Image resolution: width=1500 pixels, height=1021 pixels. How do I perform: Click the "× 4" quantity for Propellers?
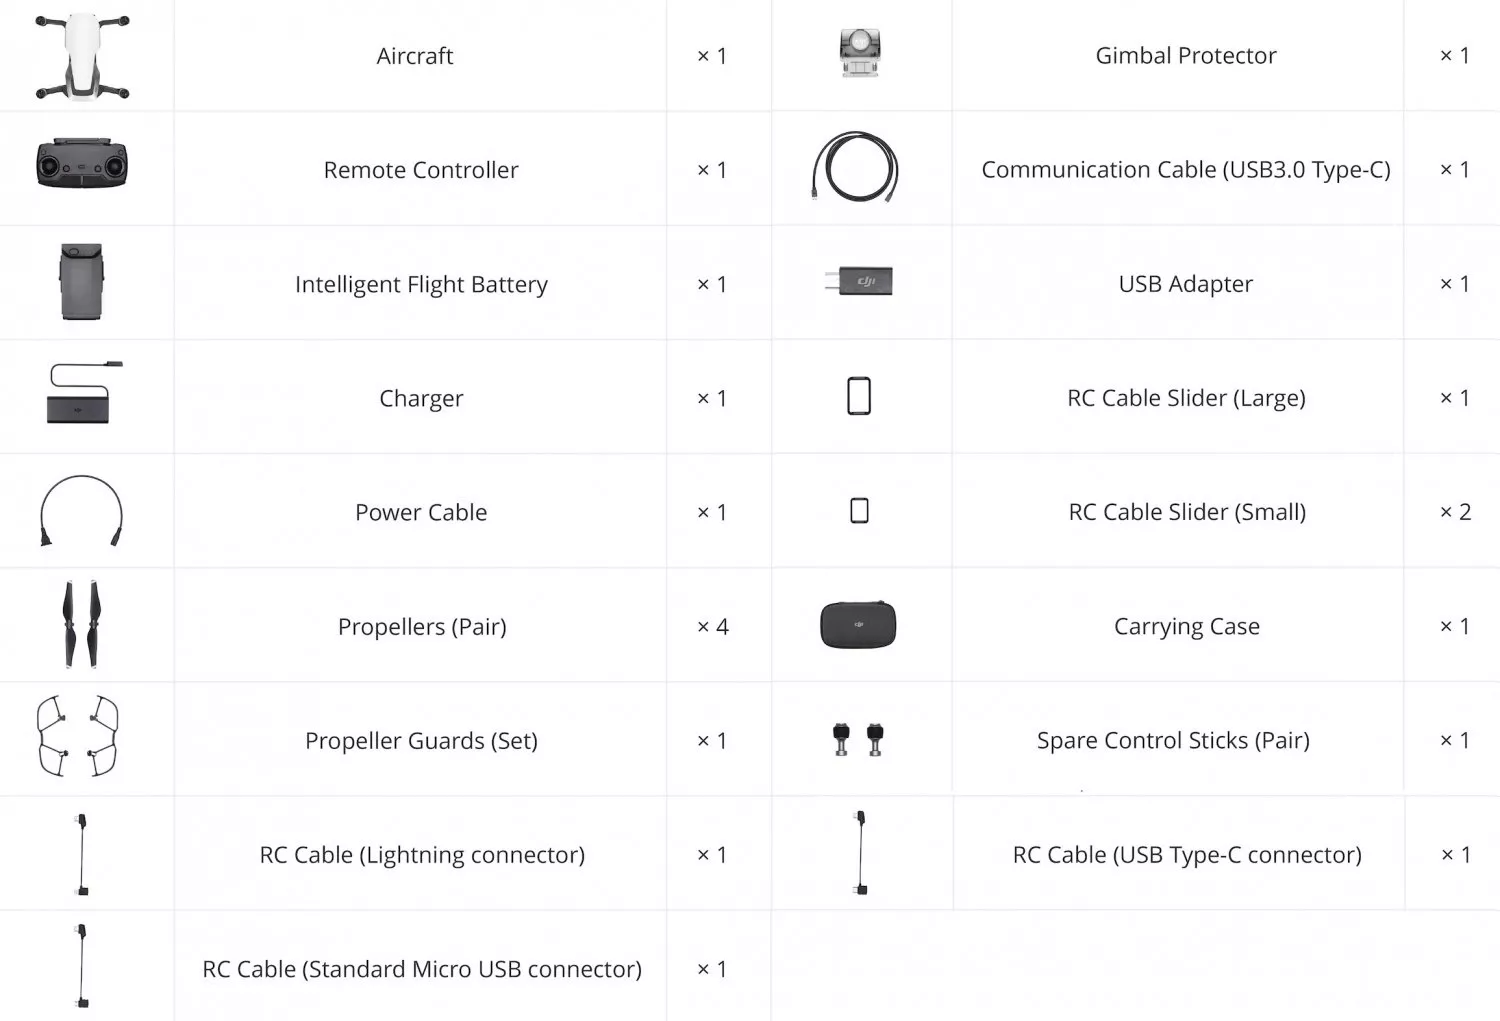coord(713,627)
